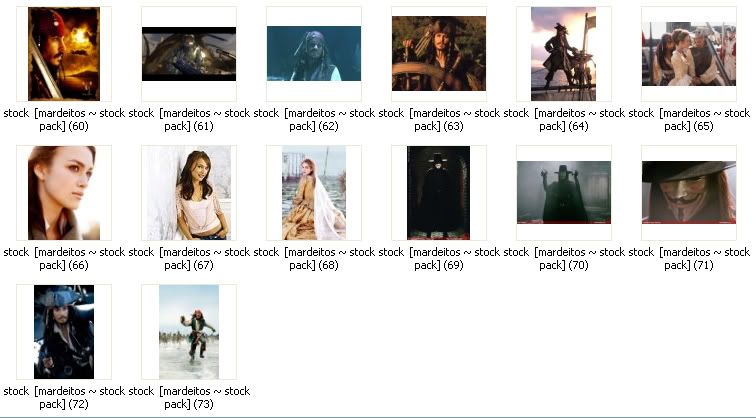
Task: Select the pirate portrait thumbnail (72)
Action: pos(64,332)
